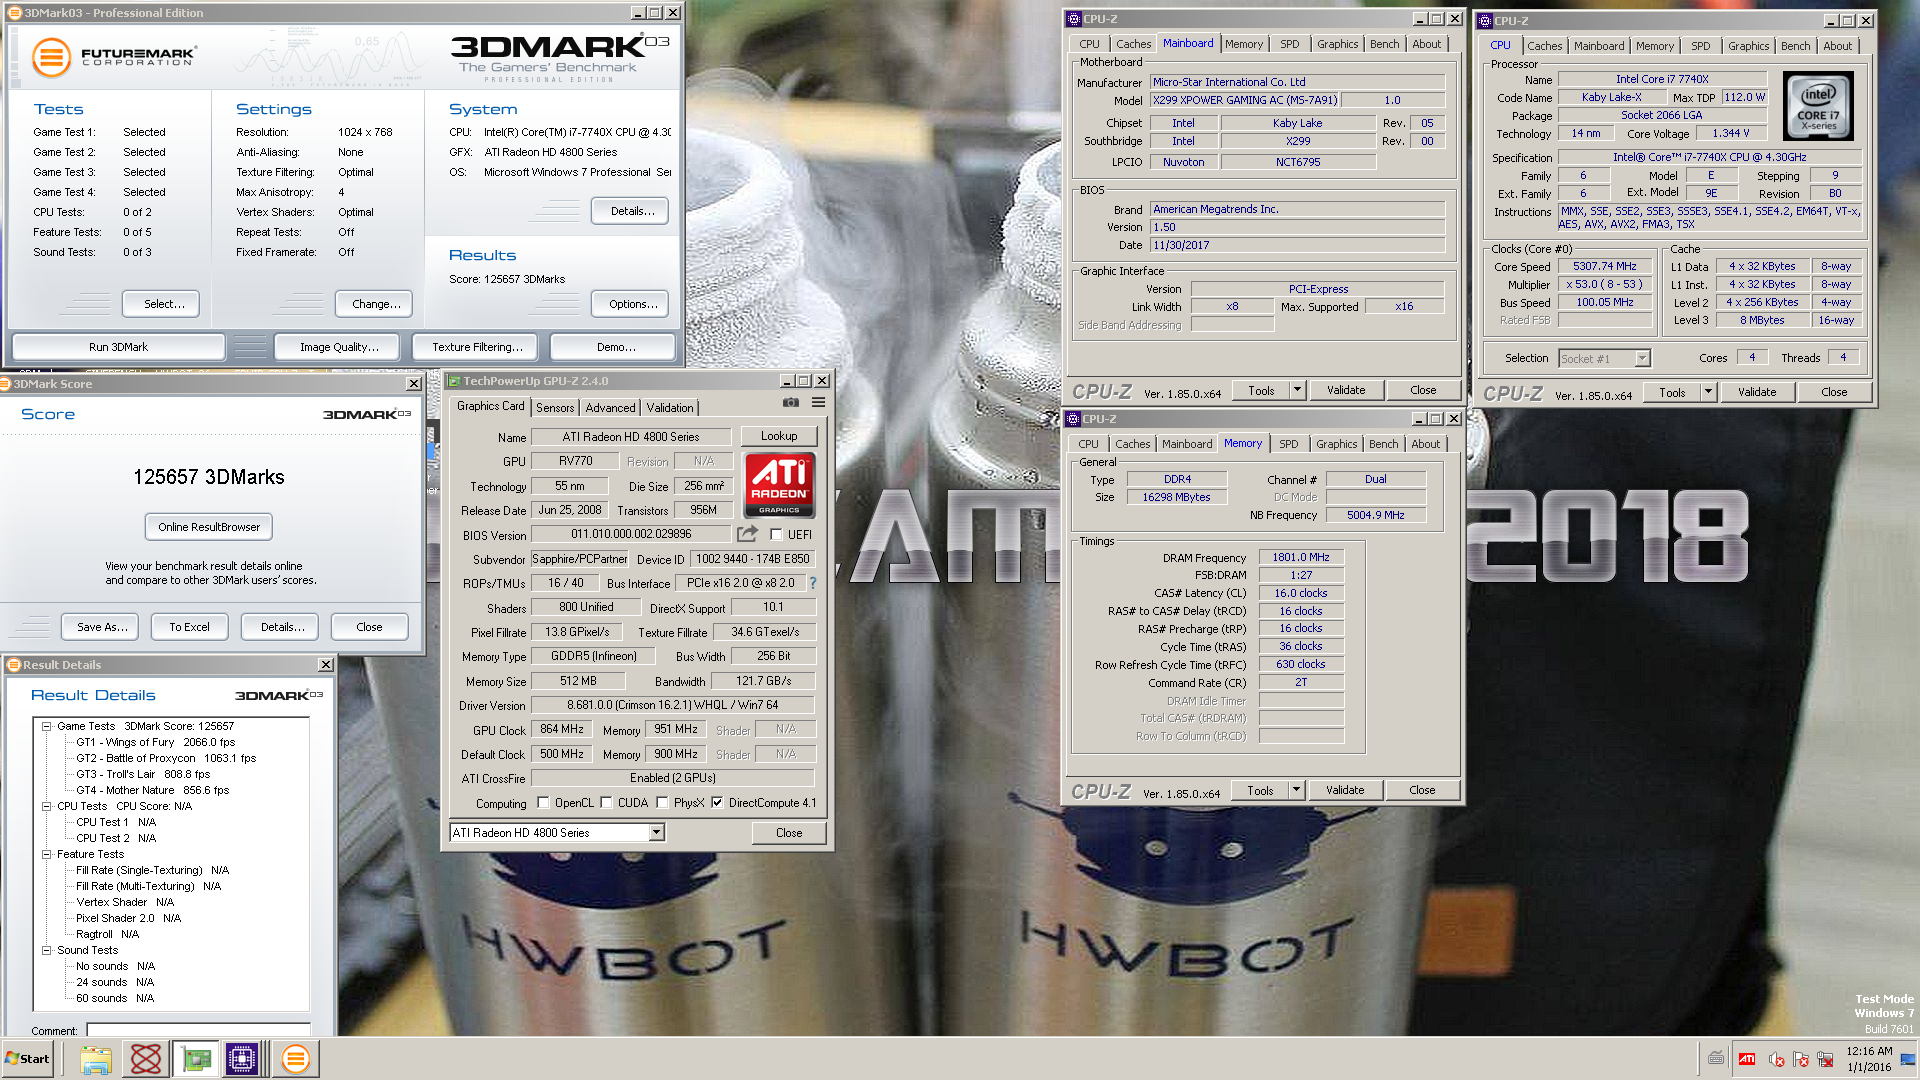Open Windows Explorer from the taskbar
Viewport: 1920px width, 1080px height.
coord(96,1059)
